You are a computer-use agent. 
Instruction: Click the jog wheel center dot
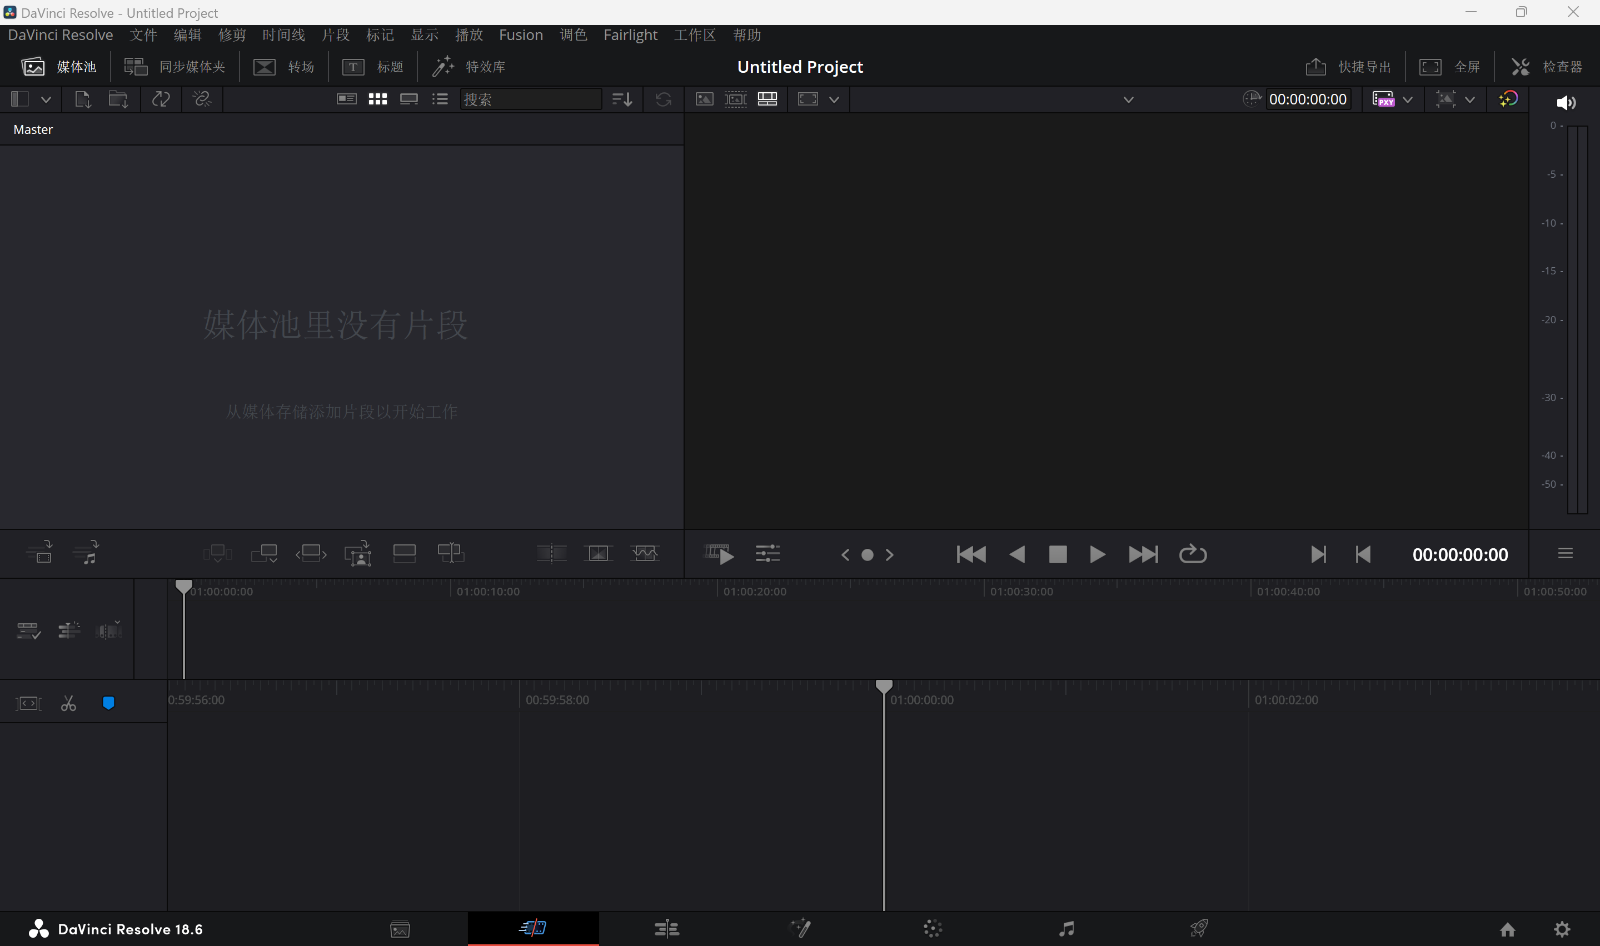point(867,555)
